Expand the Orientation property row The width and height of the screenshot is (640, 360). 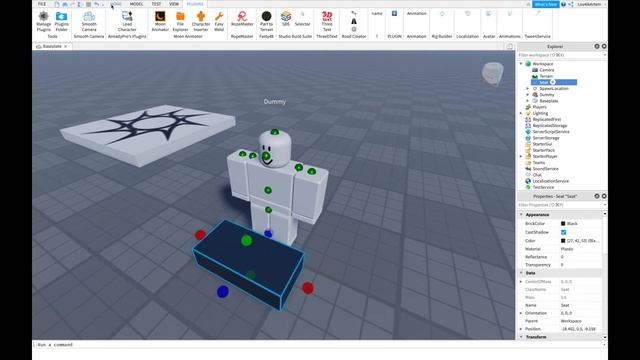[521, 313]
